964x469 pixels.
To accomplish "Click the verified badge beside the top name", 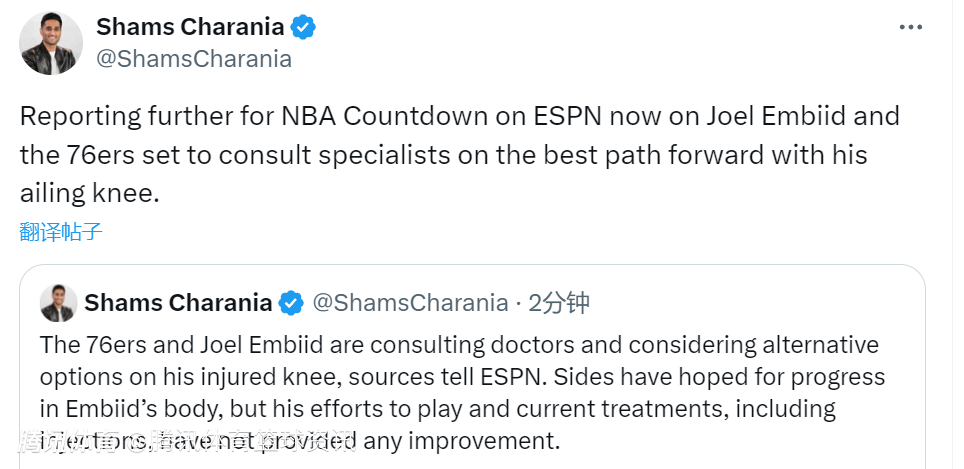I will click(302, 28).
